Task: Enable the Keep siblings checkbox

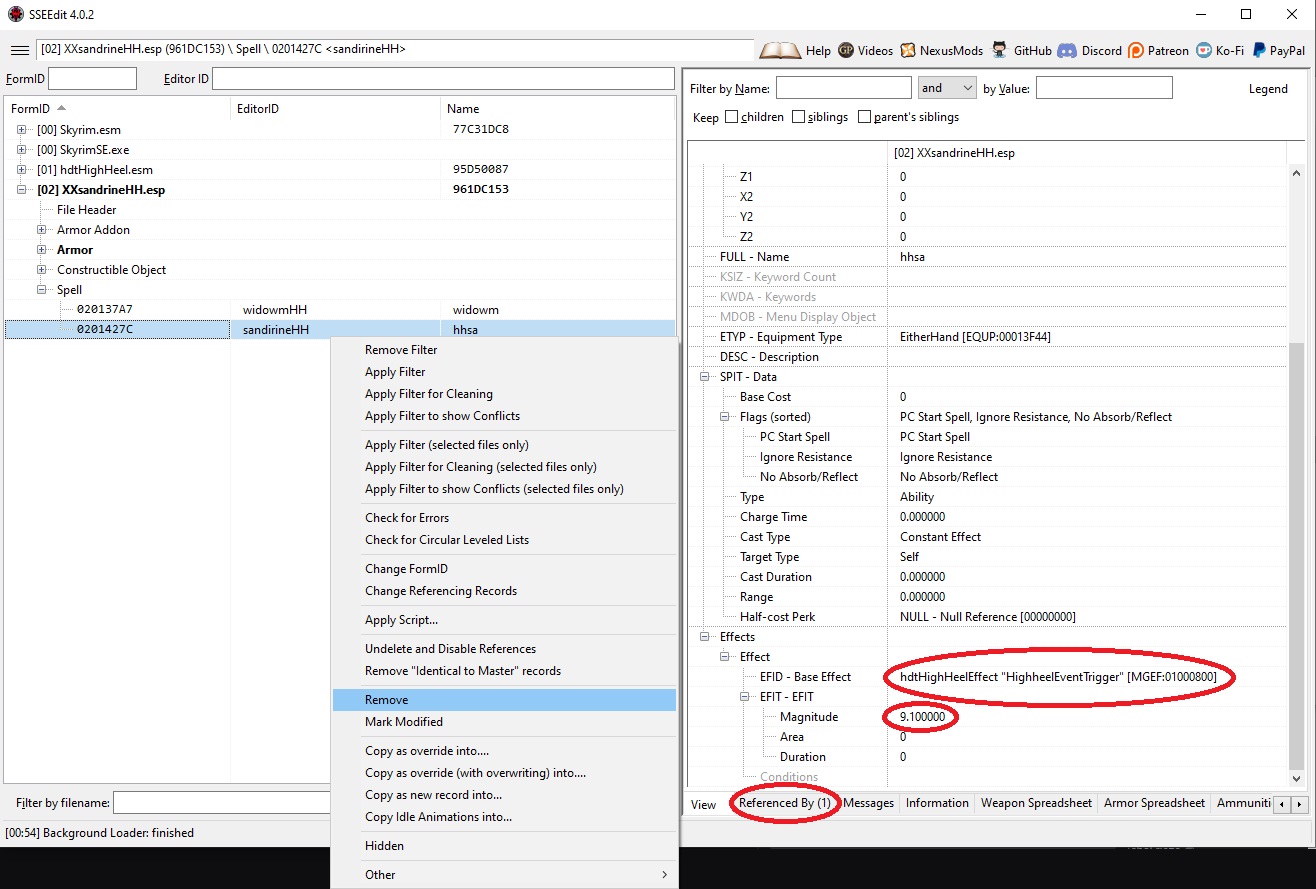Action: [799, 117]
